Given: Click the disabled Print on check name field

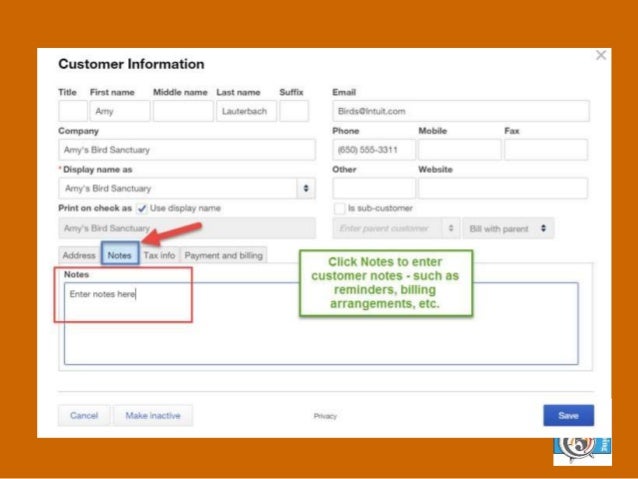Looking at the screenshot, I should point(187,228).
